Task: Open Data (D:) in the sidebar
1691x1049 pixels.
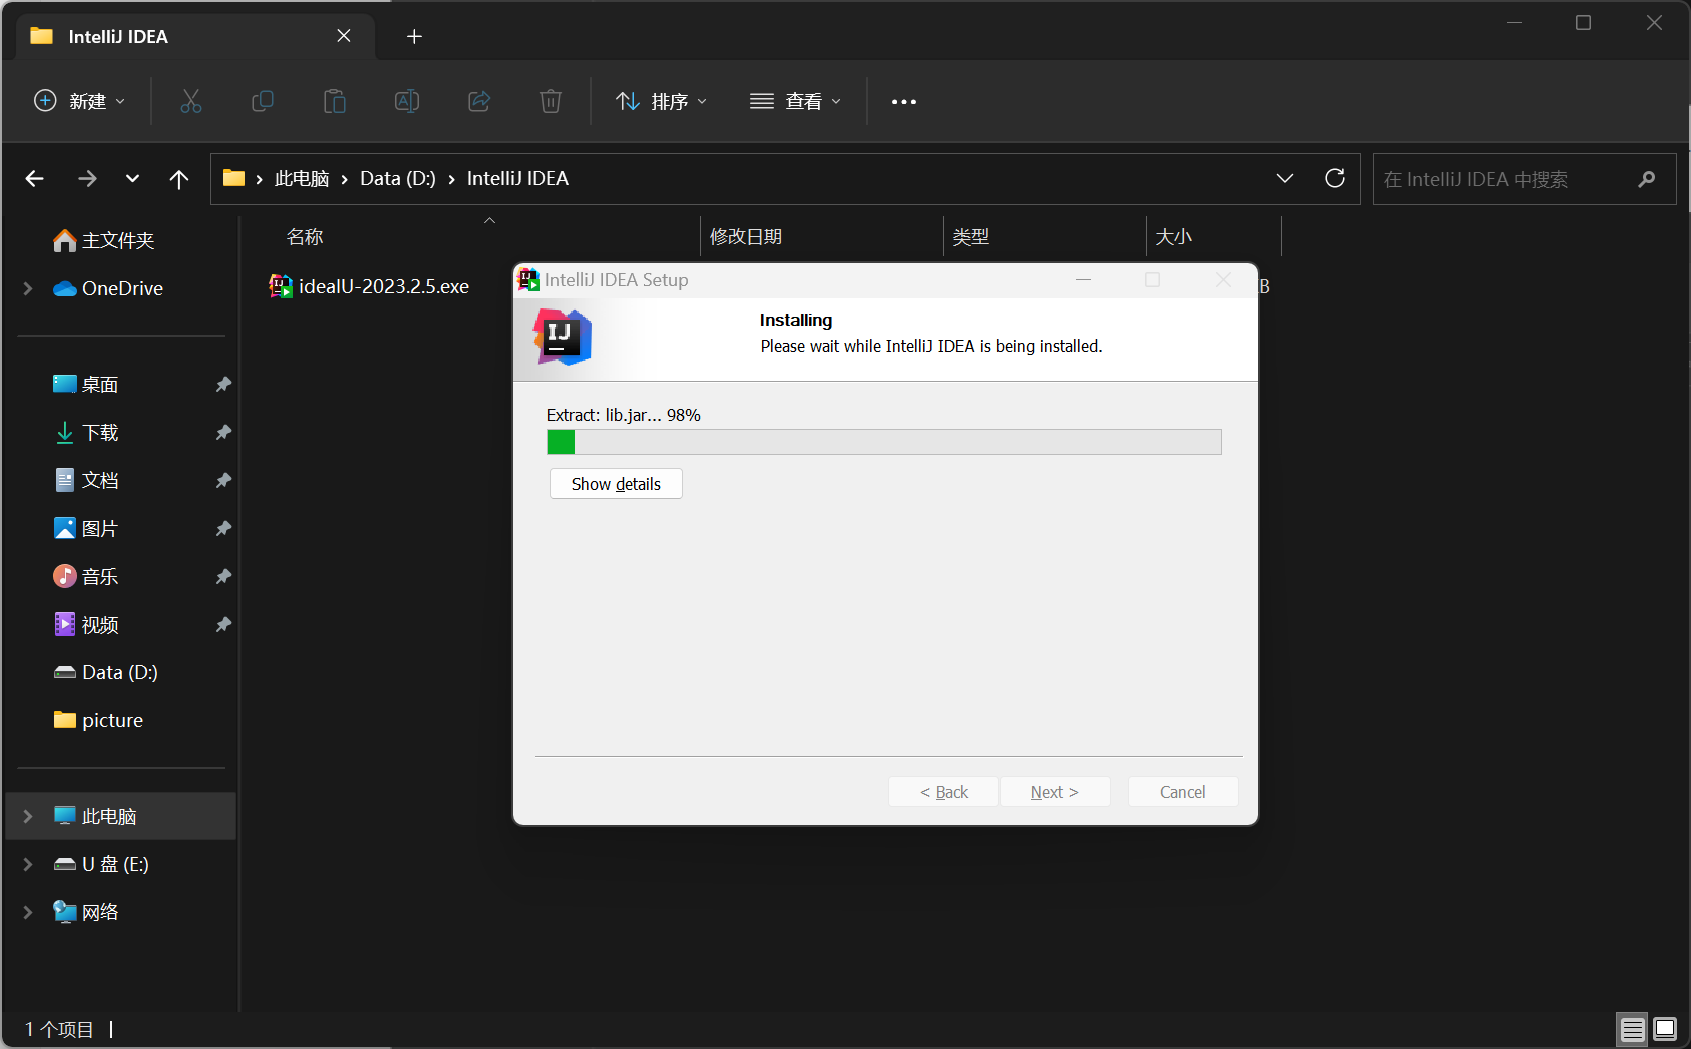Action: 106,672
